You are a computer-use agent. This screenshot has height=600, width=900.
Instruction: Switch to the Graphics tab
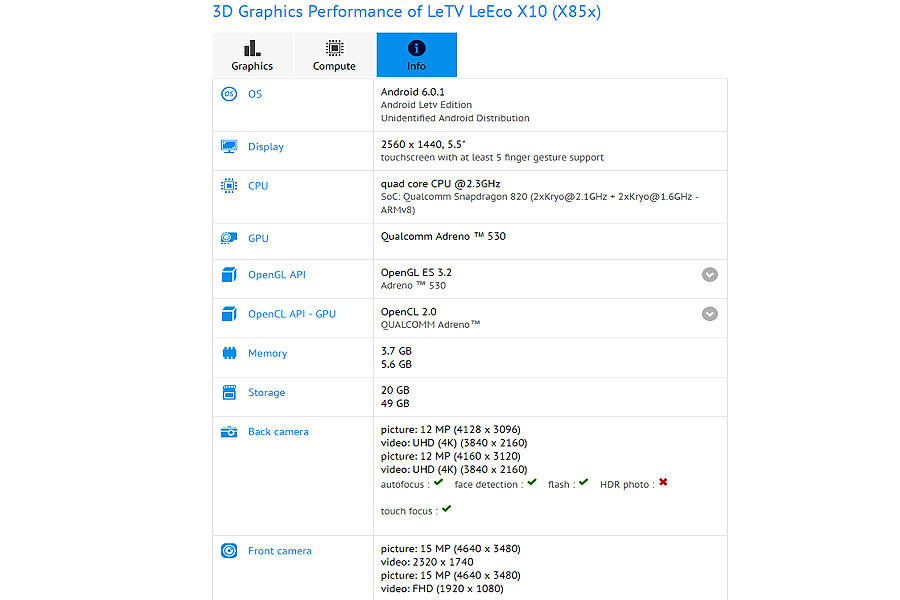point(252,55)
